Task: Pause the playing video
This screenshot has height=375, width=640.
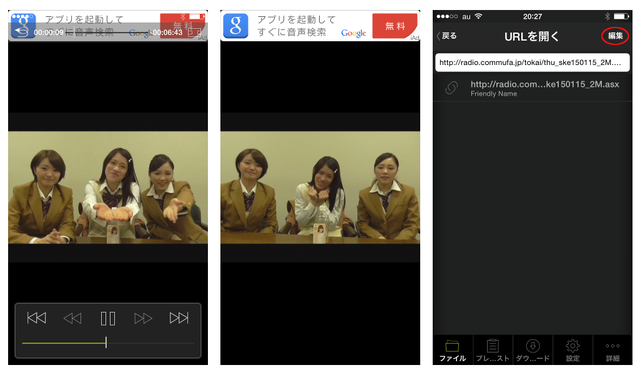Action: pyautogui.click(x=108, y=318)
